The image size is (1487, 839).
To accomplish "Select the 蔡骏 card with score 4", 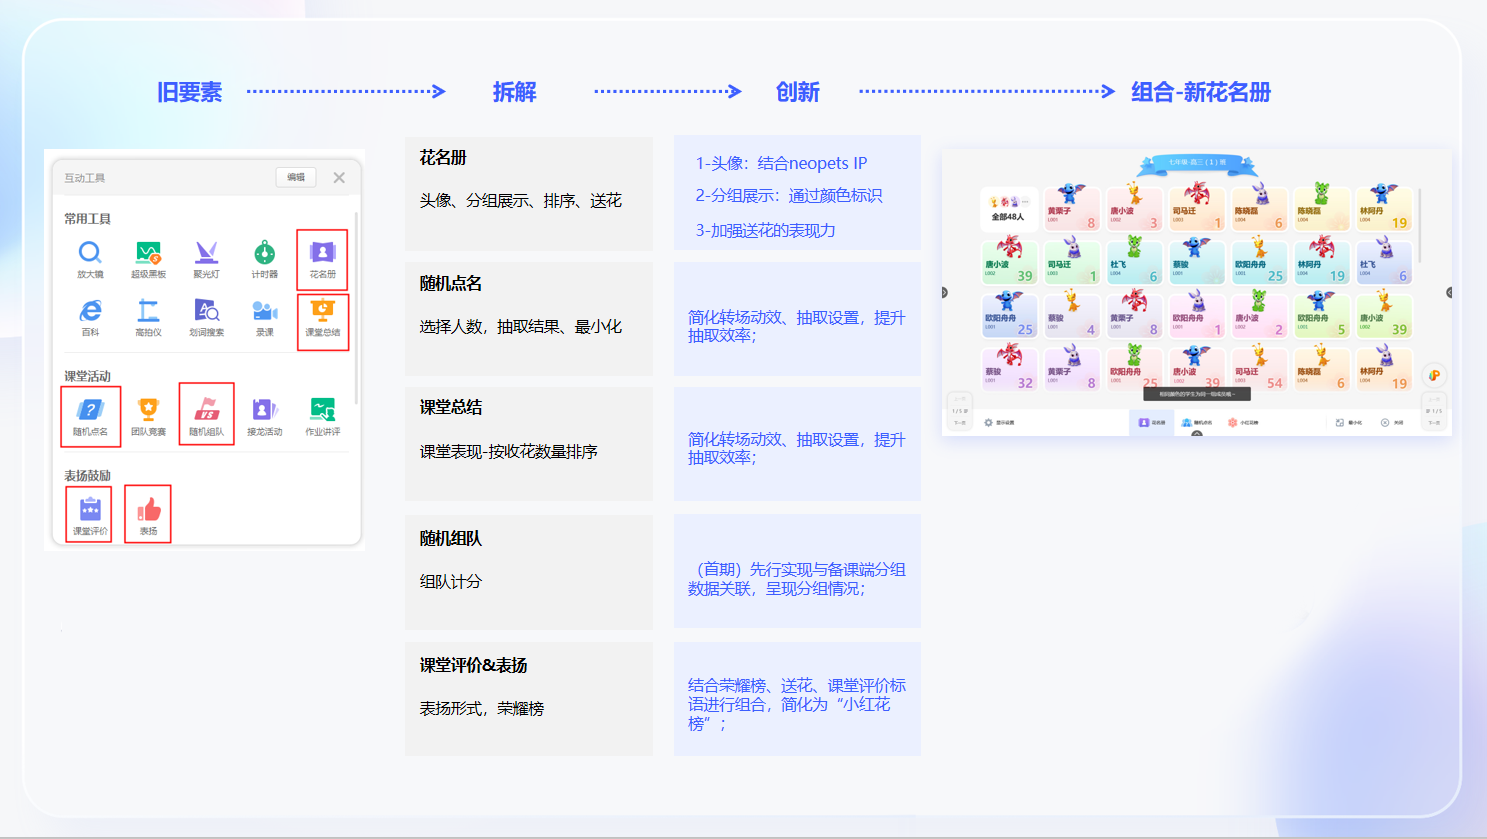I will [x=1072, y=316].
